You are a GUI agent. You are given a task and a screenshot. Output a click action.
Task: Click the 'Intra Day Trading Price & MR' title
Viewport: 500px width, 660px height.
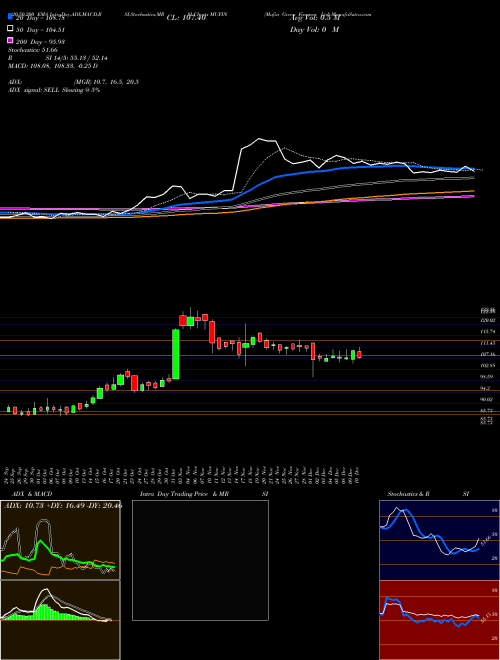(x=184, y=494)
